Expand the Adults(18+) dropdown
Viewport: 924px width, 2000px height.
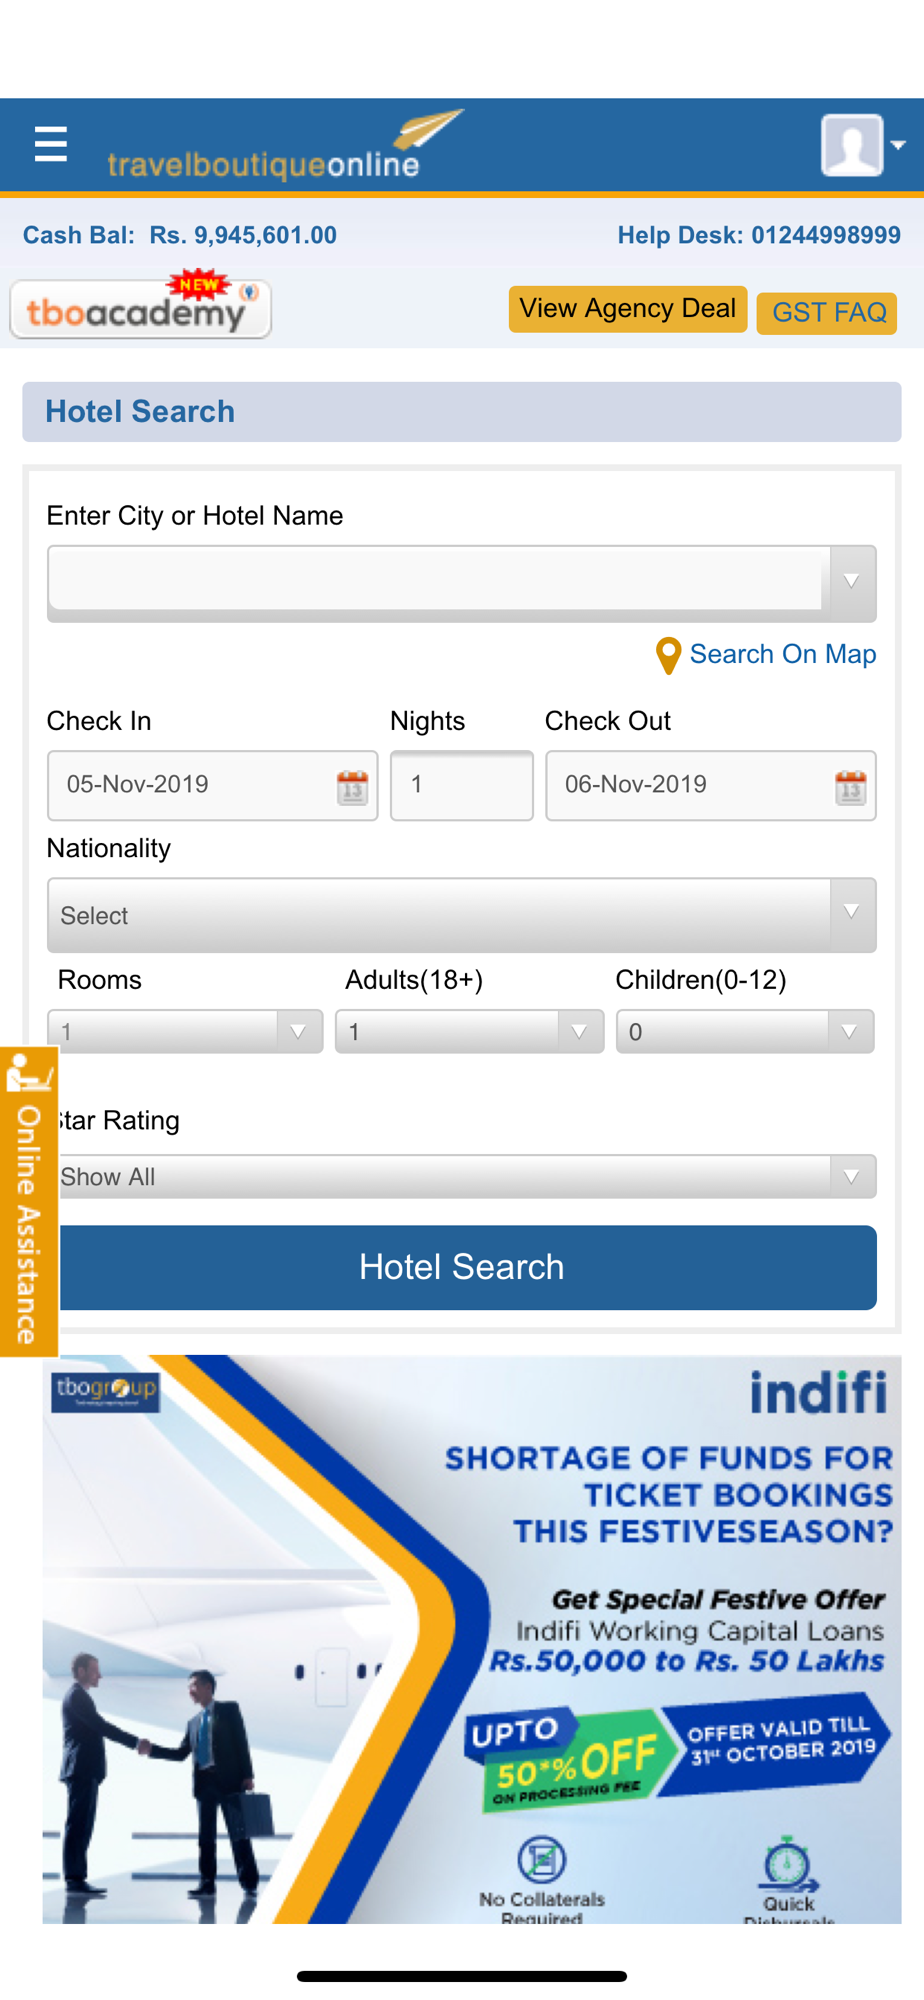(x=469, y=1031)
